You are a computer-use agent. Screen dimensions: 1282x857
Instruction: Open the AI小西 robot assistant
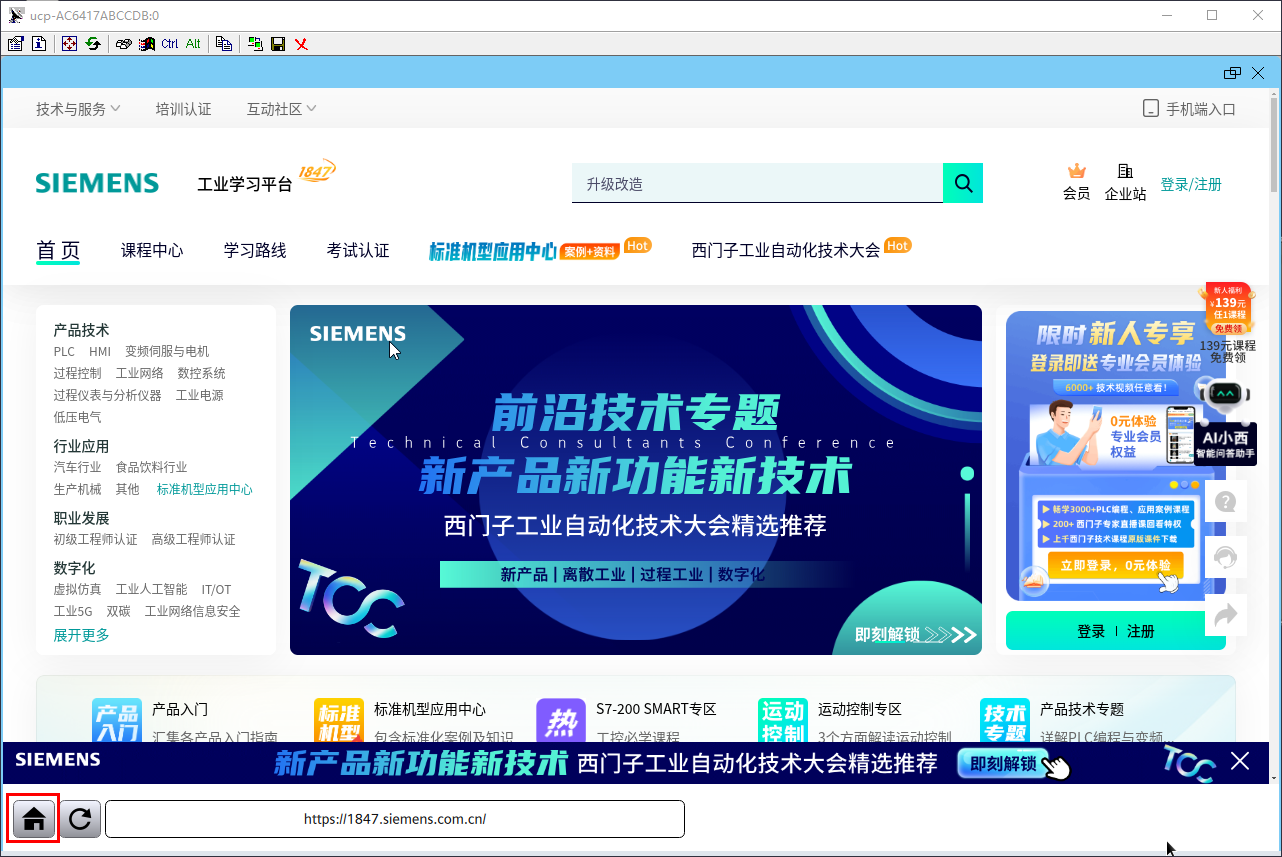[x=1226, y=421]
